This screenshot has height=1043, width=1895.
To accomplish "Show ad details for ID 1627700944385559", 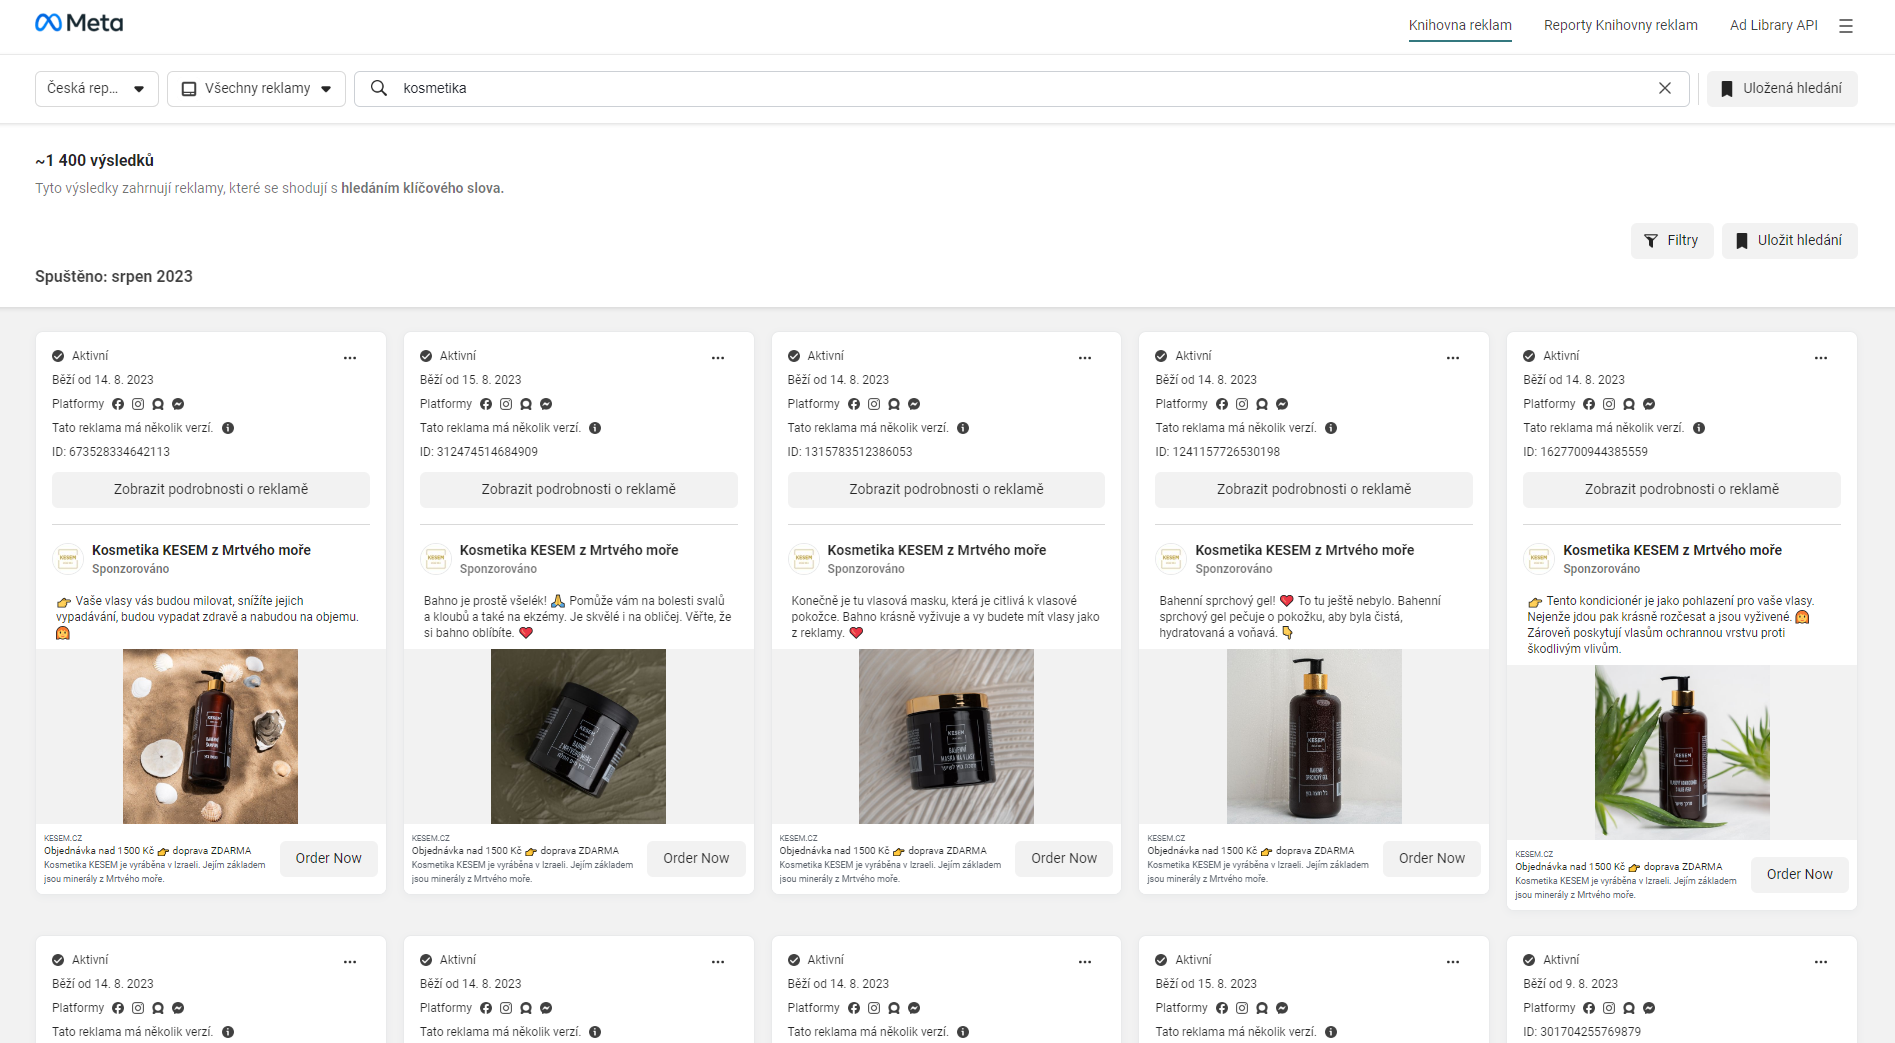I will 1682,489.
